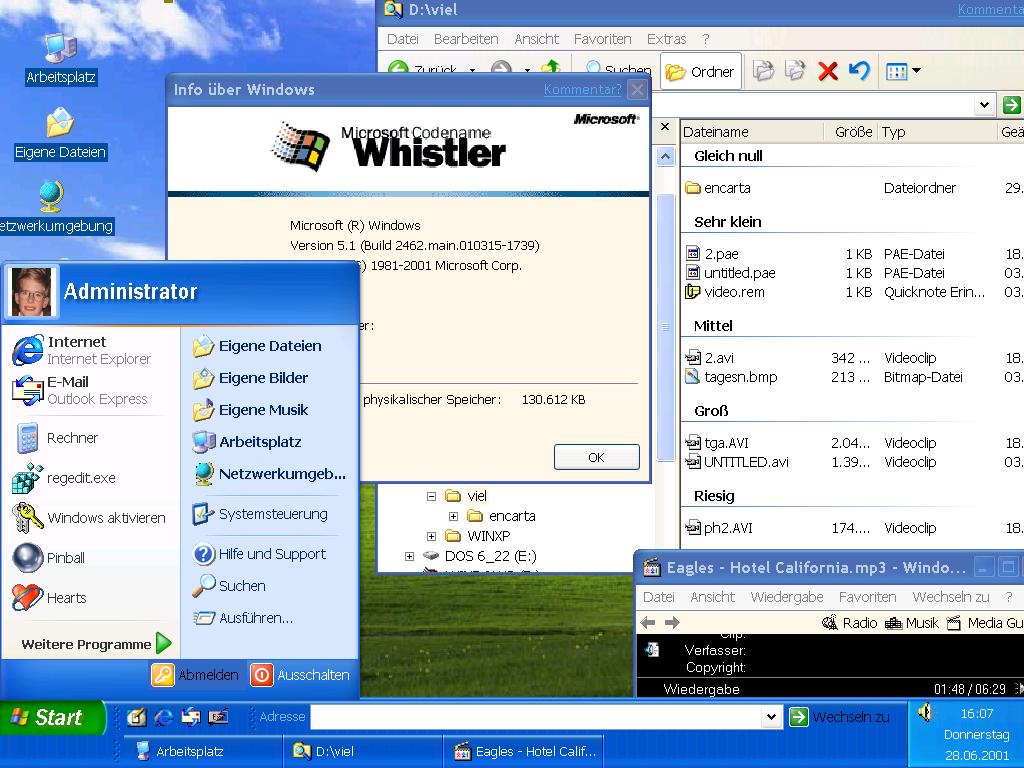Click the taskbar Adresse input field
1024x768 pixels.
[537, 717]
